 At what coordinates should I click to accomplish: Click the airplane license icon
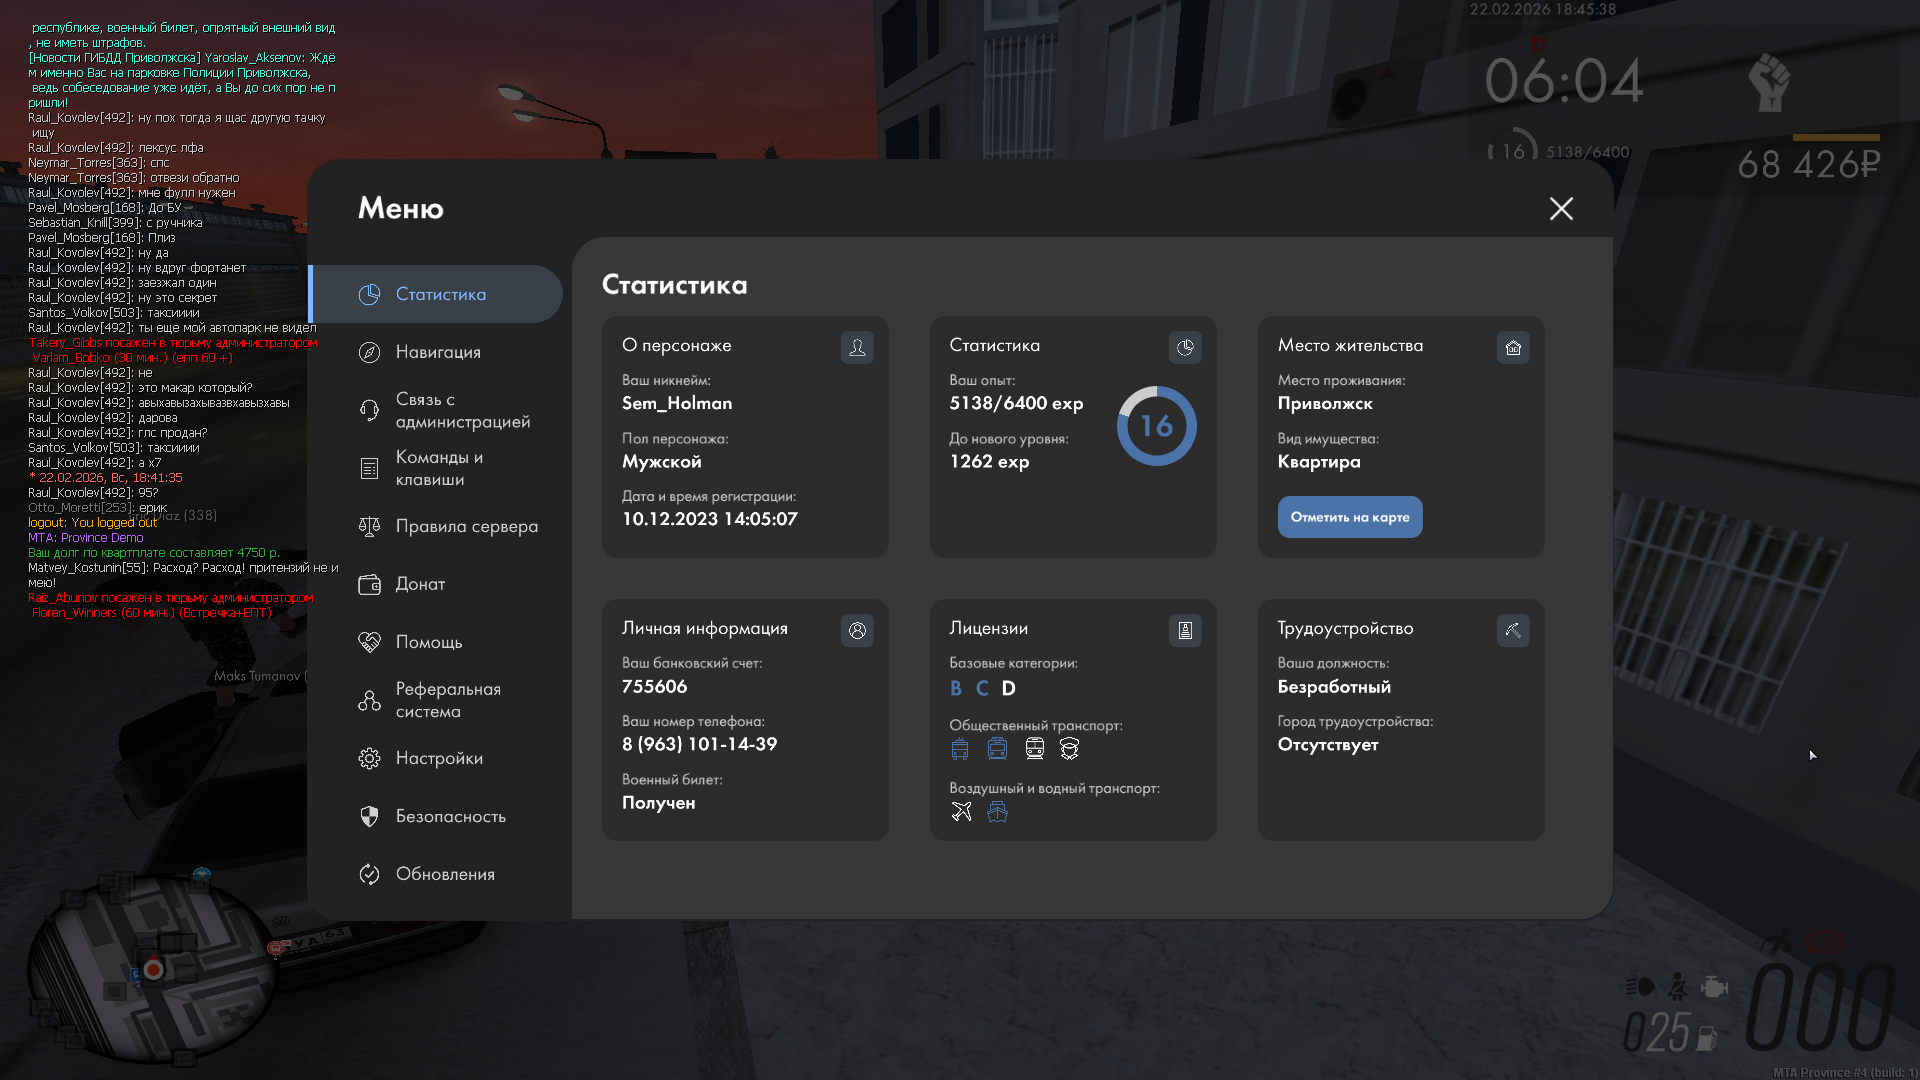(x=961, y=811)
